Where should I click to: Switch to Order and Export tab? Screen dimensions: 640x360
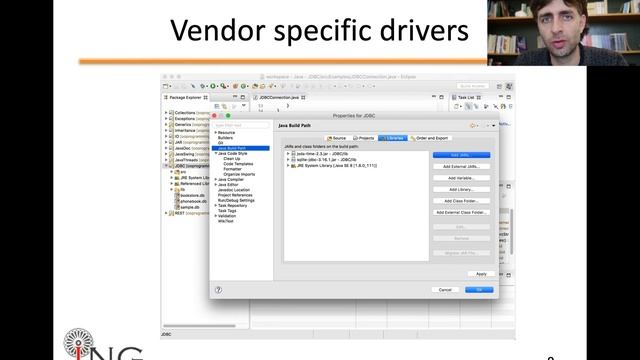click(x=429, y=138)
